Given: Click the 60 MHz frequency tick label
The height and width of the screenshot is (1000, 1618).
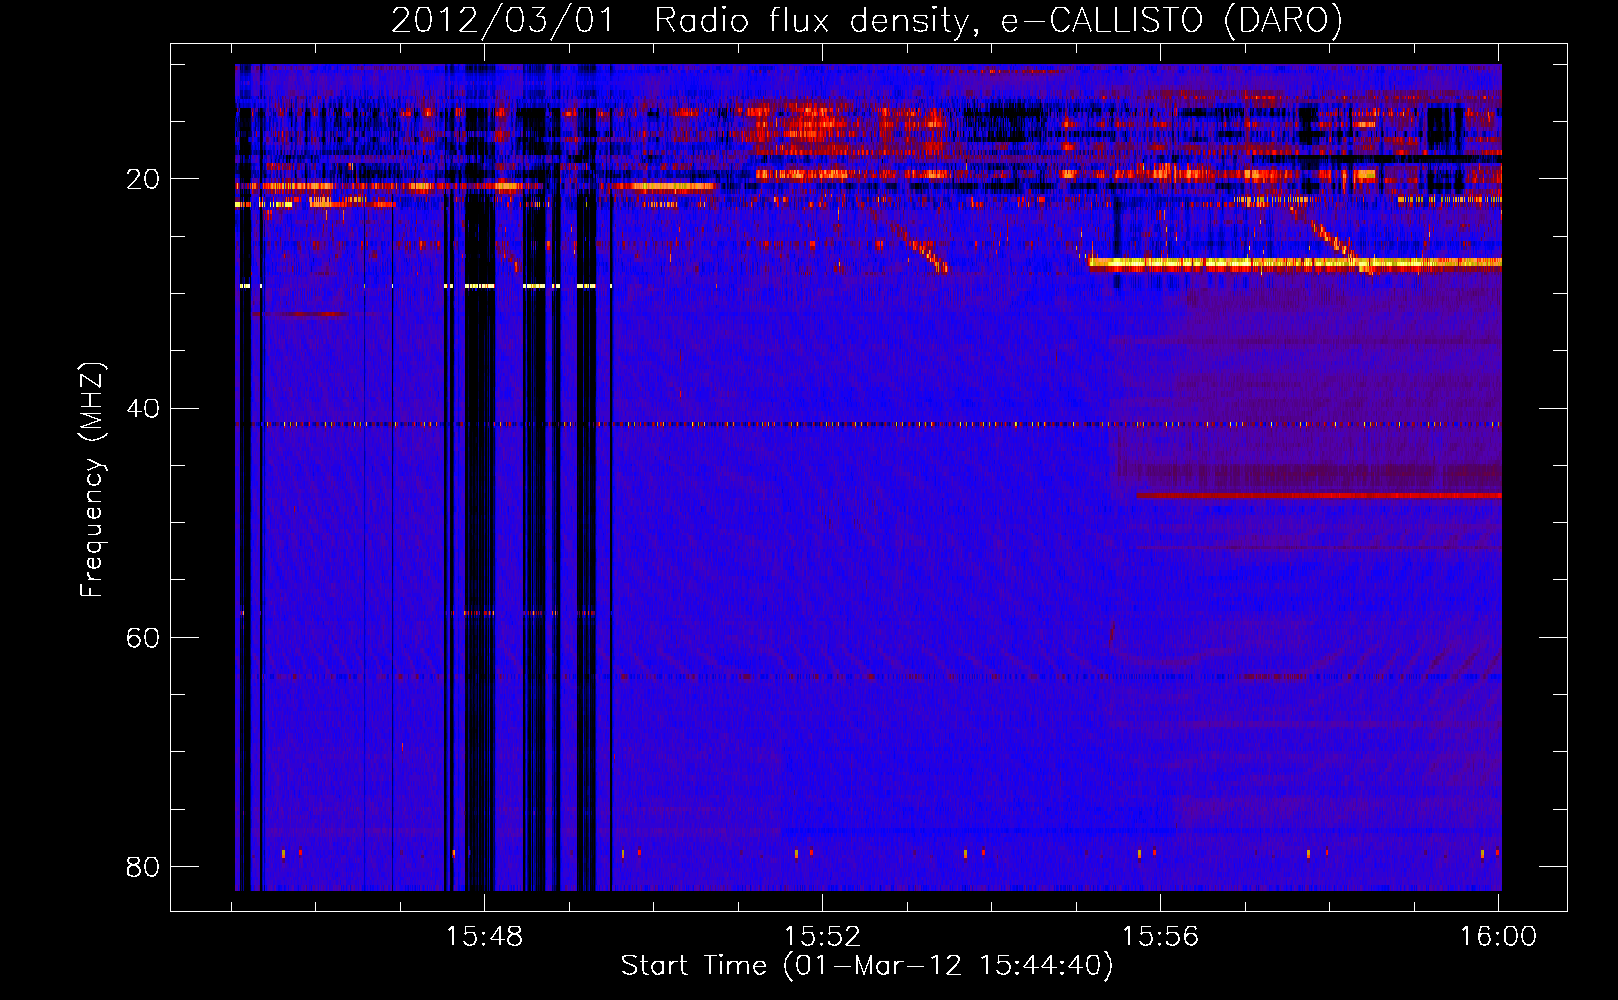Looking at the screenshot, I should point(143,637).
